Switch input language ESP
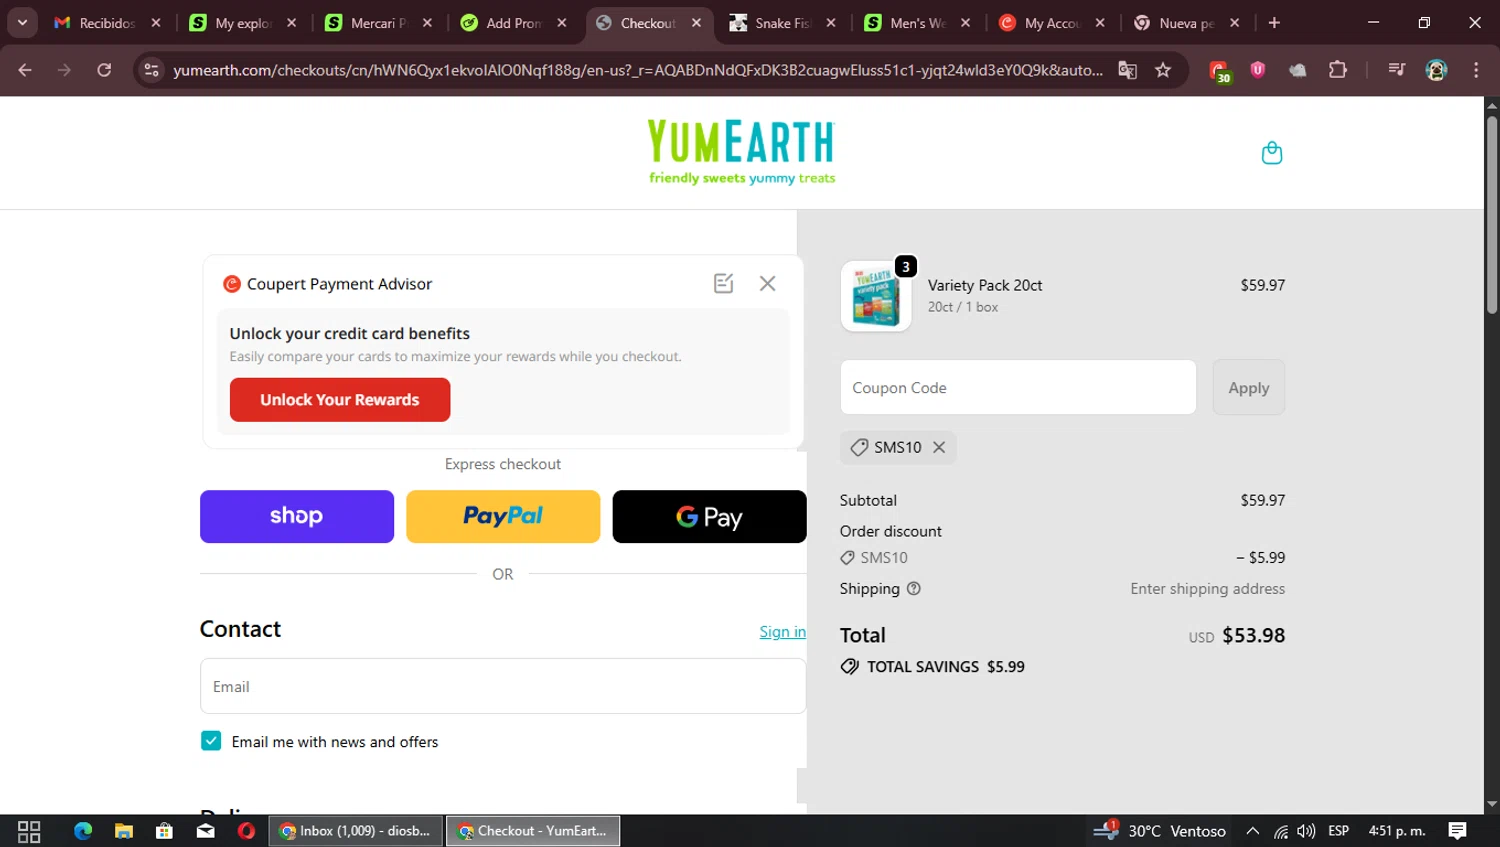Image resolution: width=1500 pixels, height=847 pixels. point(1338,831)
